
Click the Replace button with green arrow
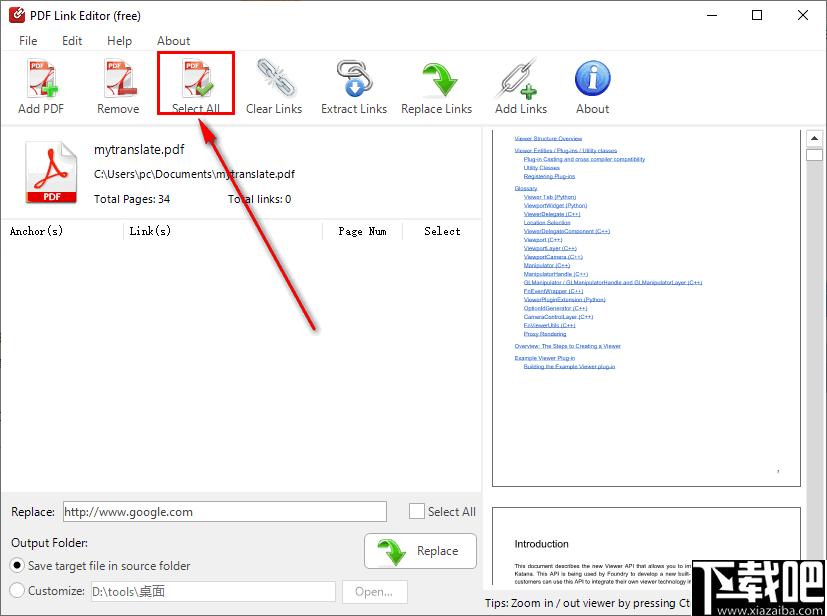420,551
